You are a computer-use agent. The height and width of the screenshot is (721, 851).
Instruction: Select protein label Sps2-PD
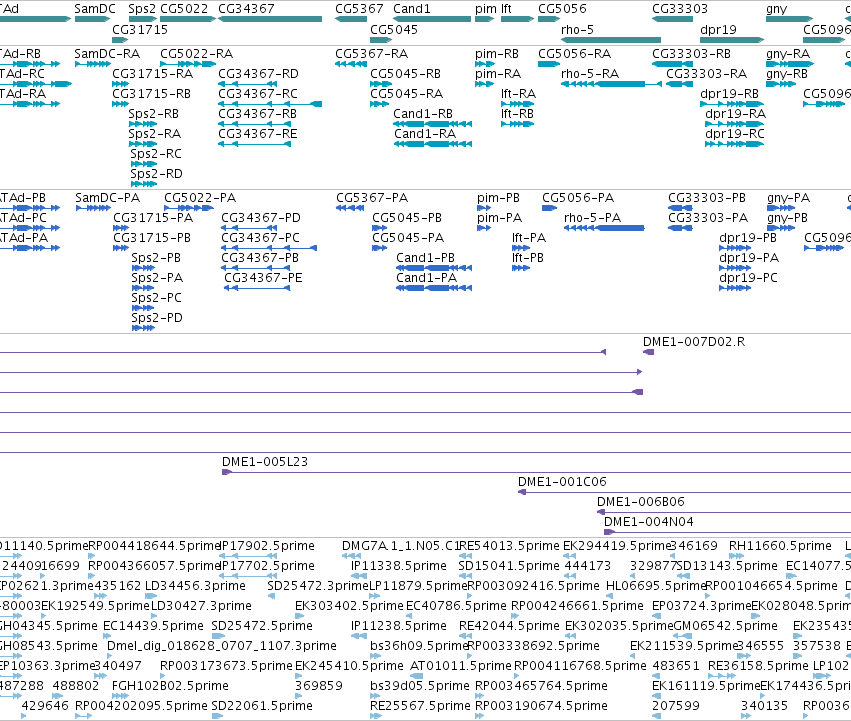tap(157, 317)
